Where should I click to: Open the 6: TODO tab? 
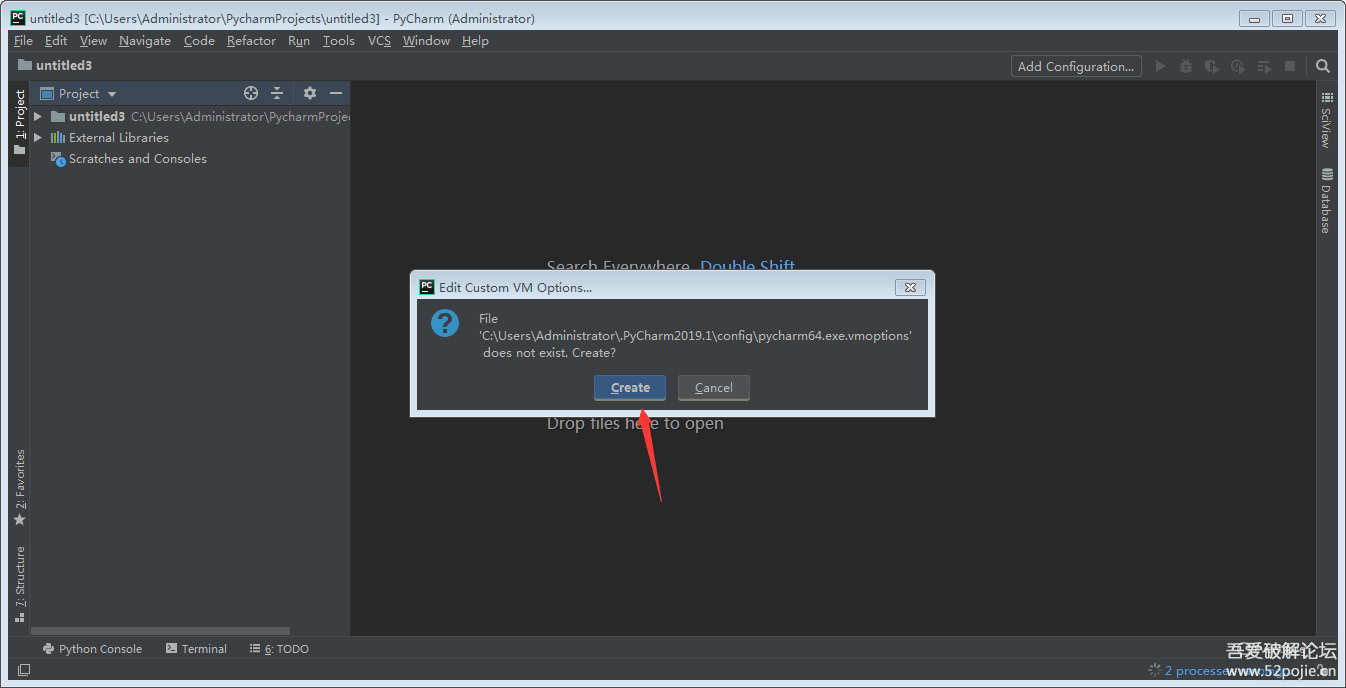point(279,649)
